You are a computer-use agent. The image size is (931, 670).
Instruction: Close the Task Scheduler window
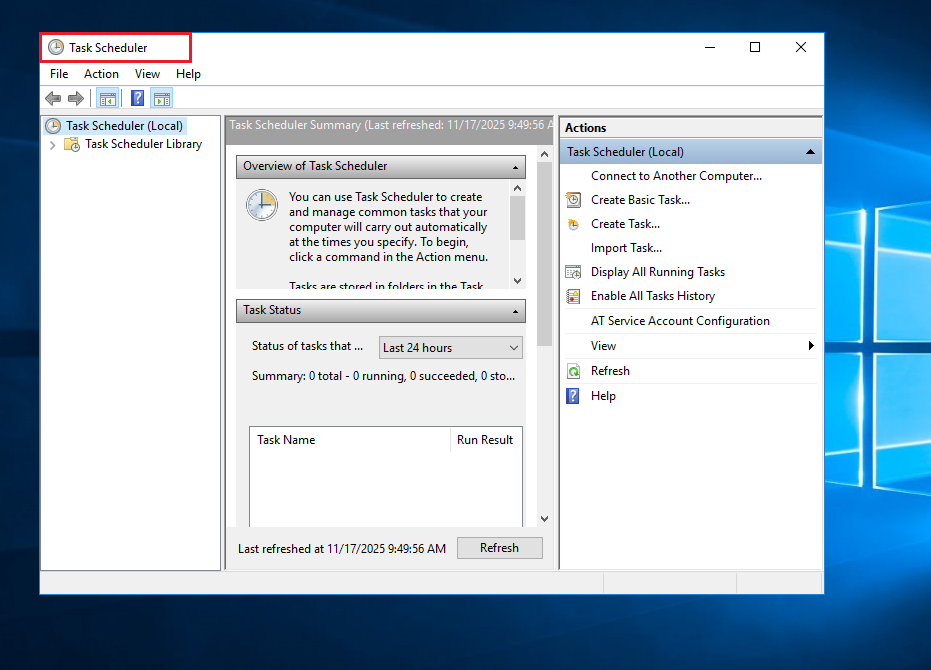click(801, 48)
